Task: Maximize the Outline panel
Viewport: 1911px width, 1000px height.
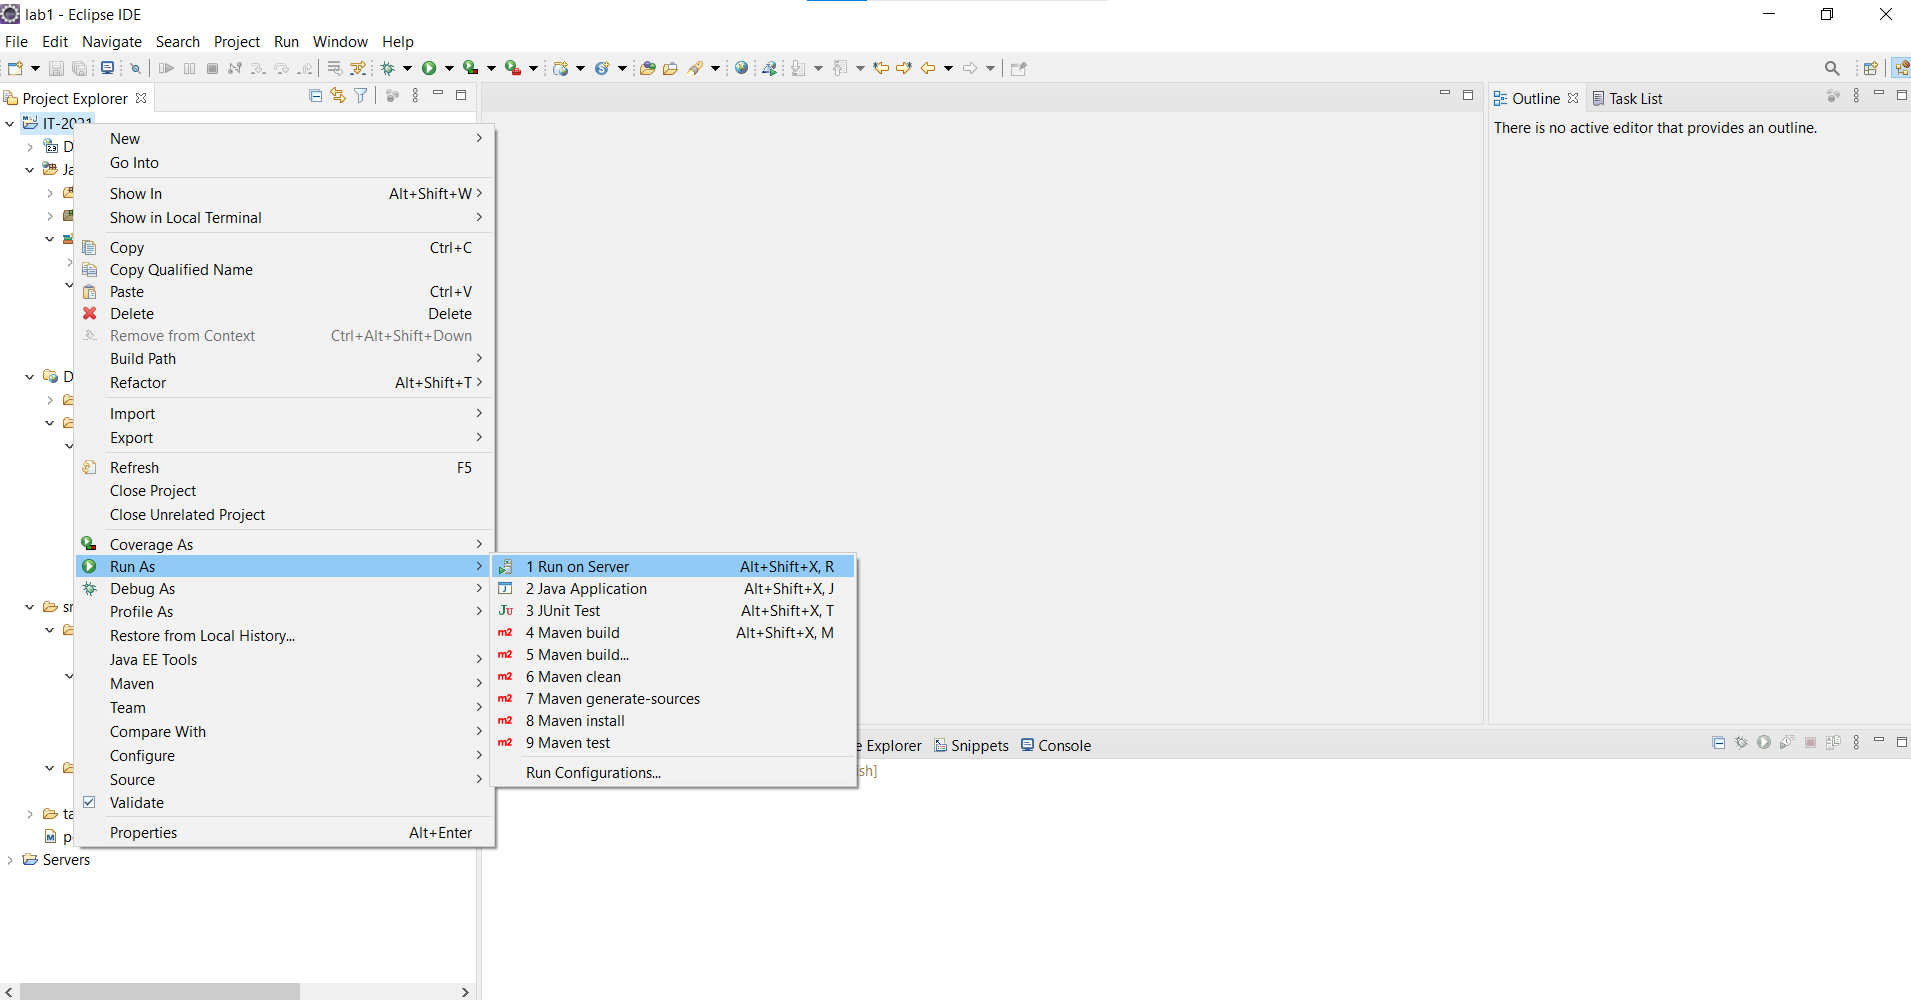Action: pos(1901,95)
